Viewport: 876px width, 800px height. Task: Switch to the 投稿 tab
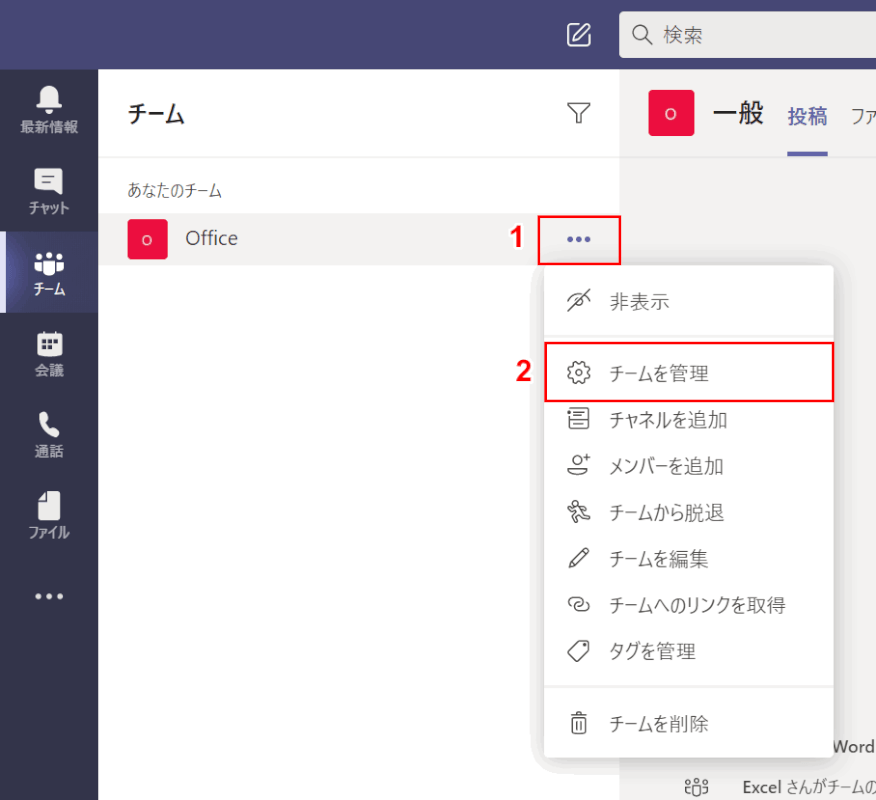(x=806, y=115)
